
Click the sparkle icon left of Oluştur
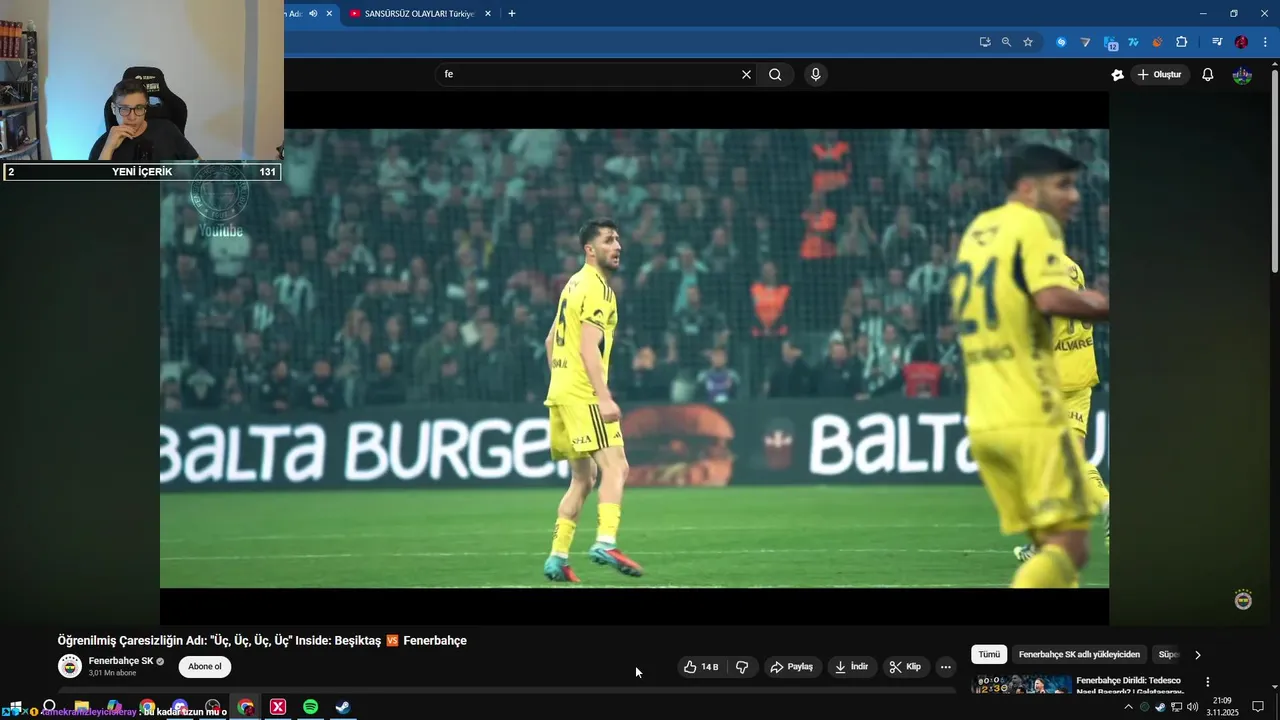pos(1117,75)
